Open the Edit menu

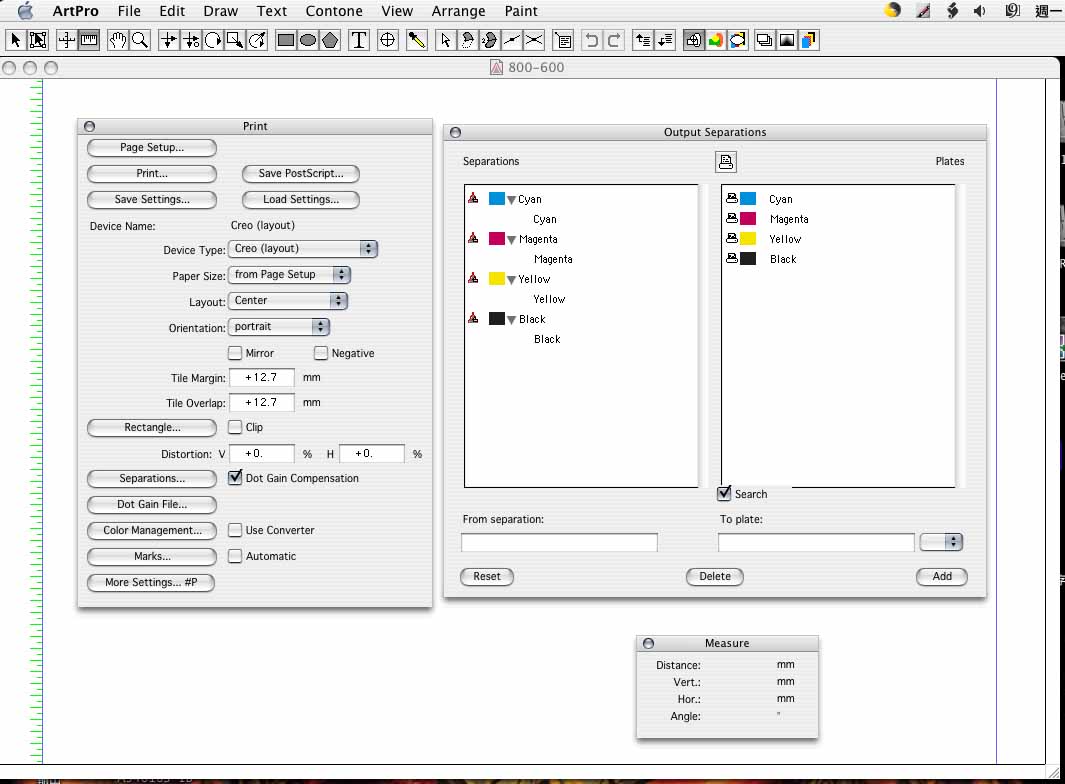[172, 11]
